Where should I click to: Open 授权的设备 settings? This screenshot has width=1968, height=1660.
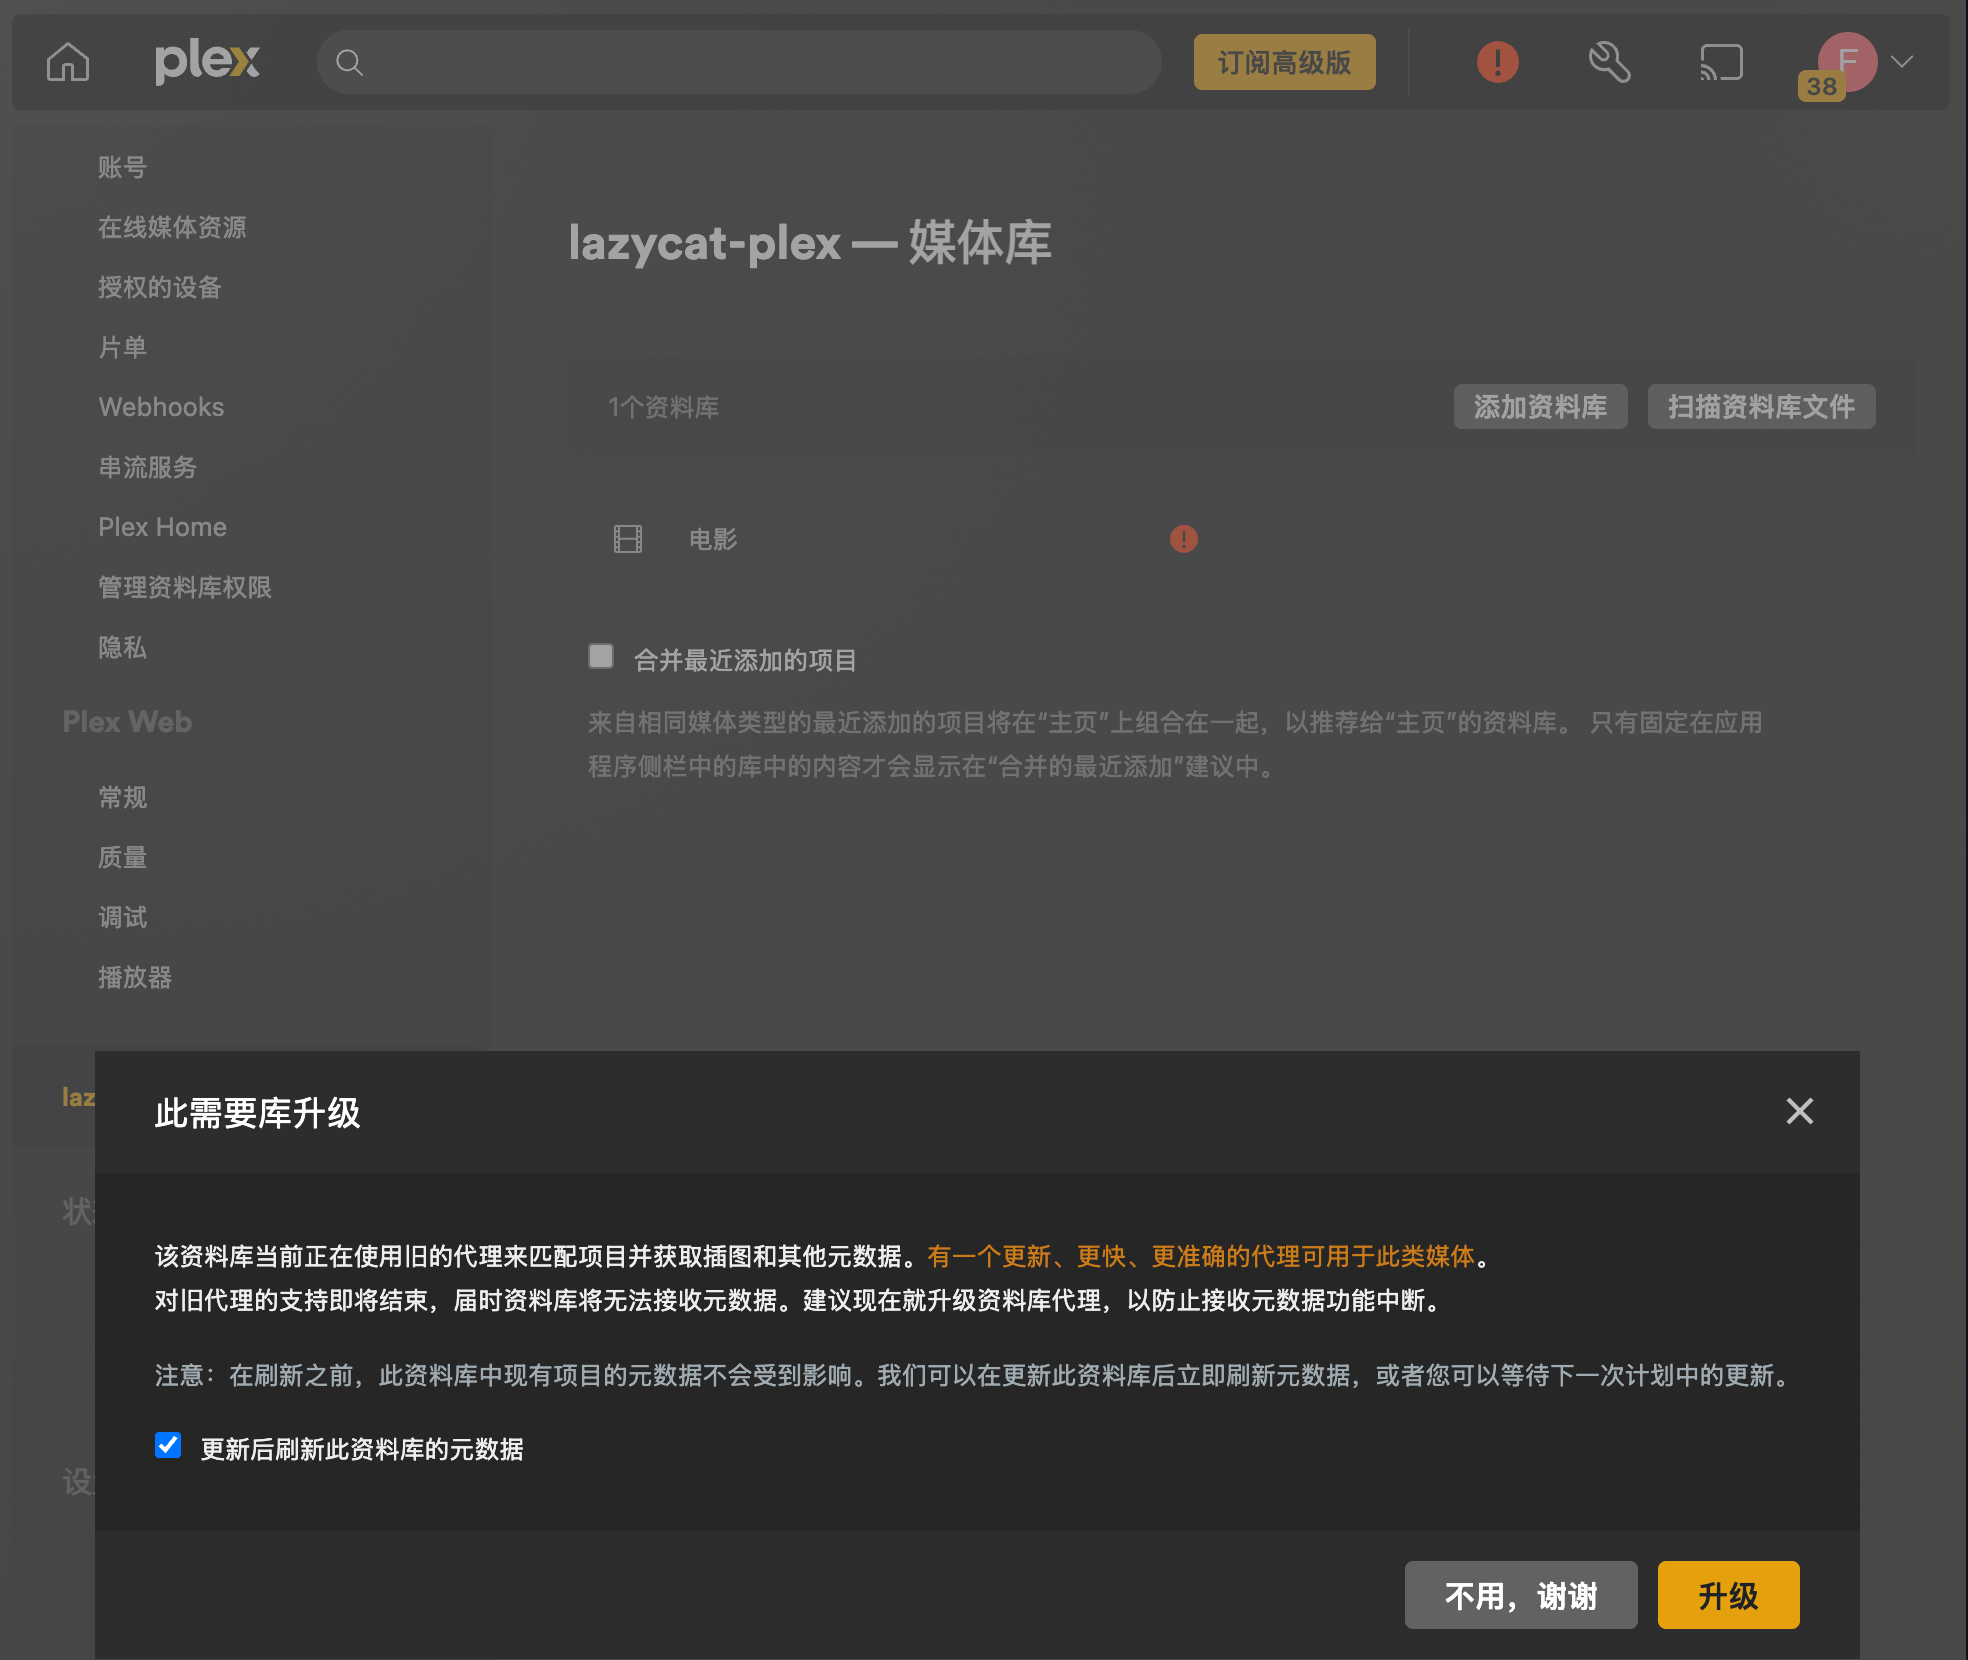tap(160, 287)
